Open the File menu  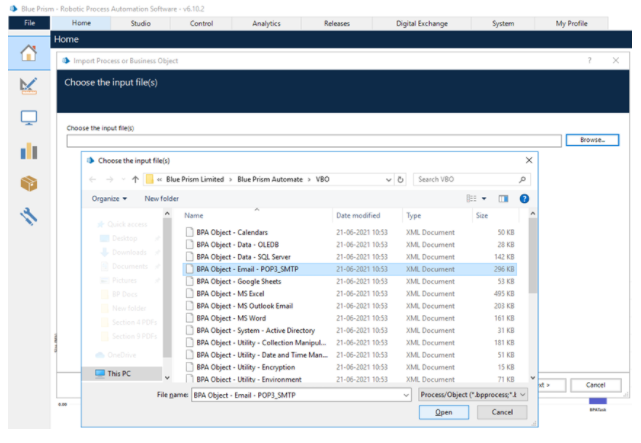[29, 23]
